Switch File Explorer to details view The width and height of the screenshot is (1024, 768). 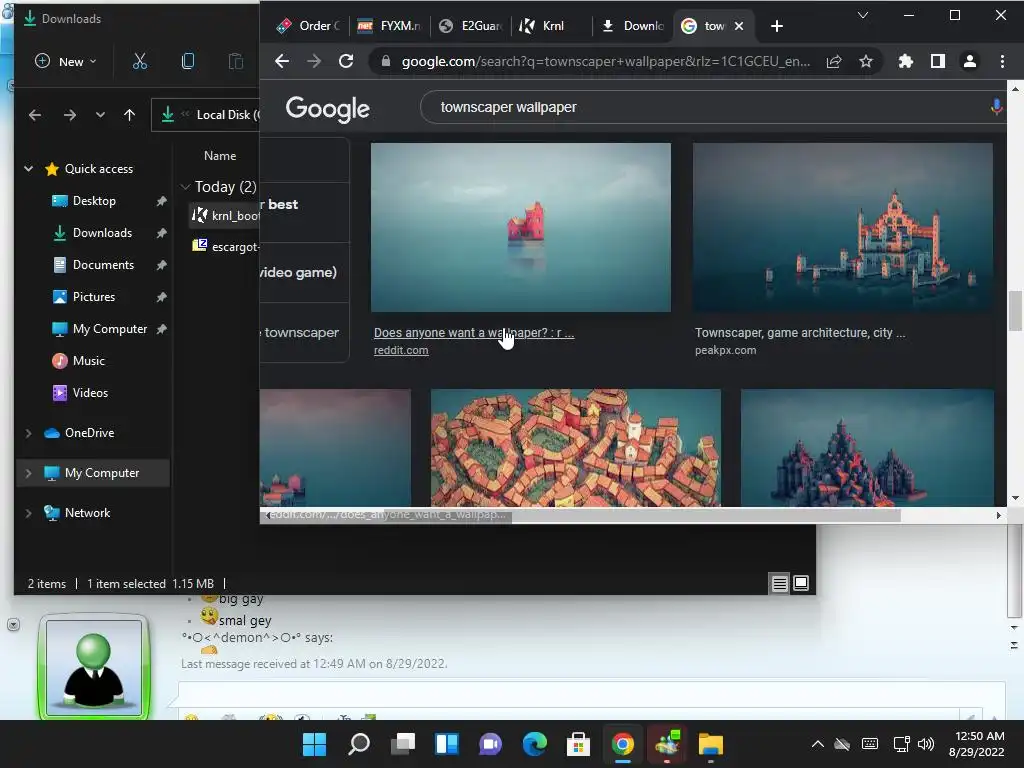click(779, 583)
